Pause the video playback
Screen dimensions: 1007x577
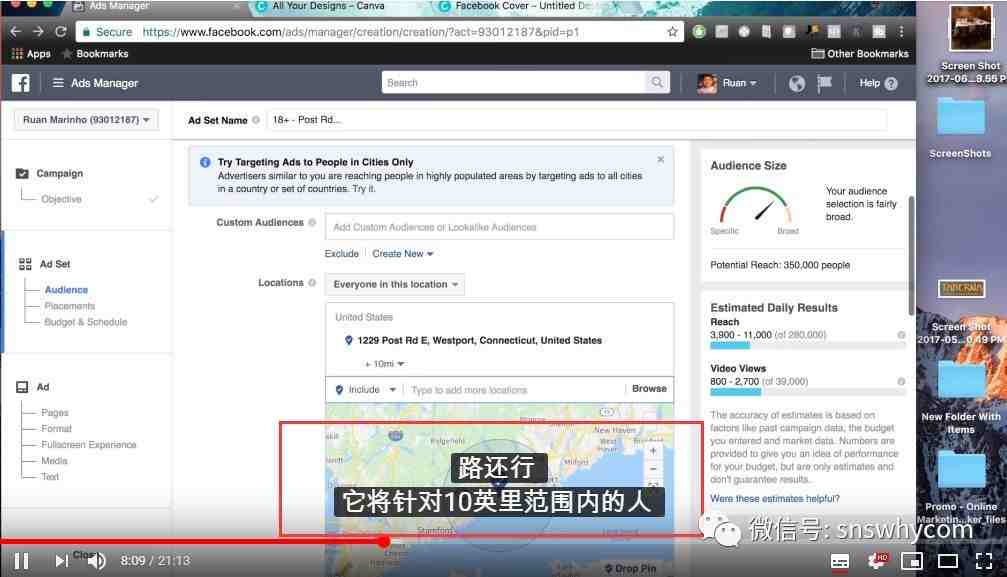[x=21, y=561]
